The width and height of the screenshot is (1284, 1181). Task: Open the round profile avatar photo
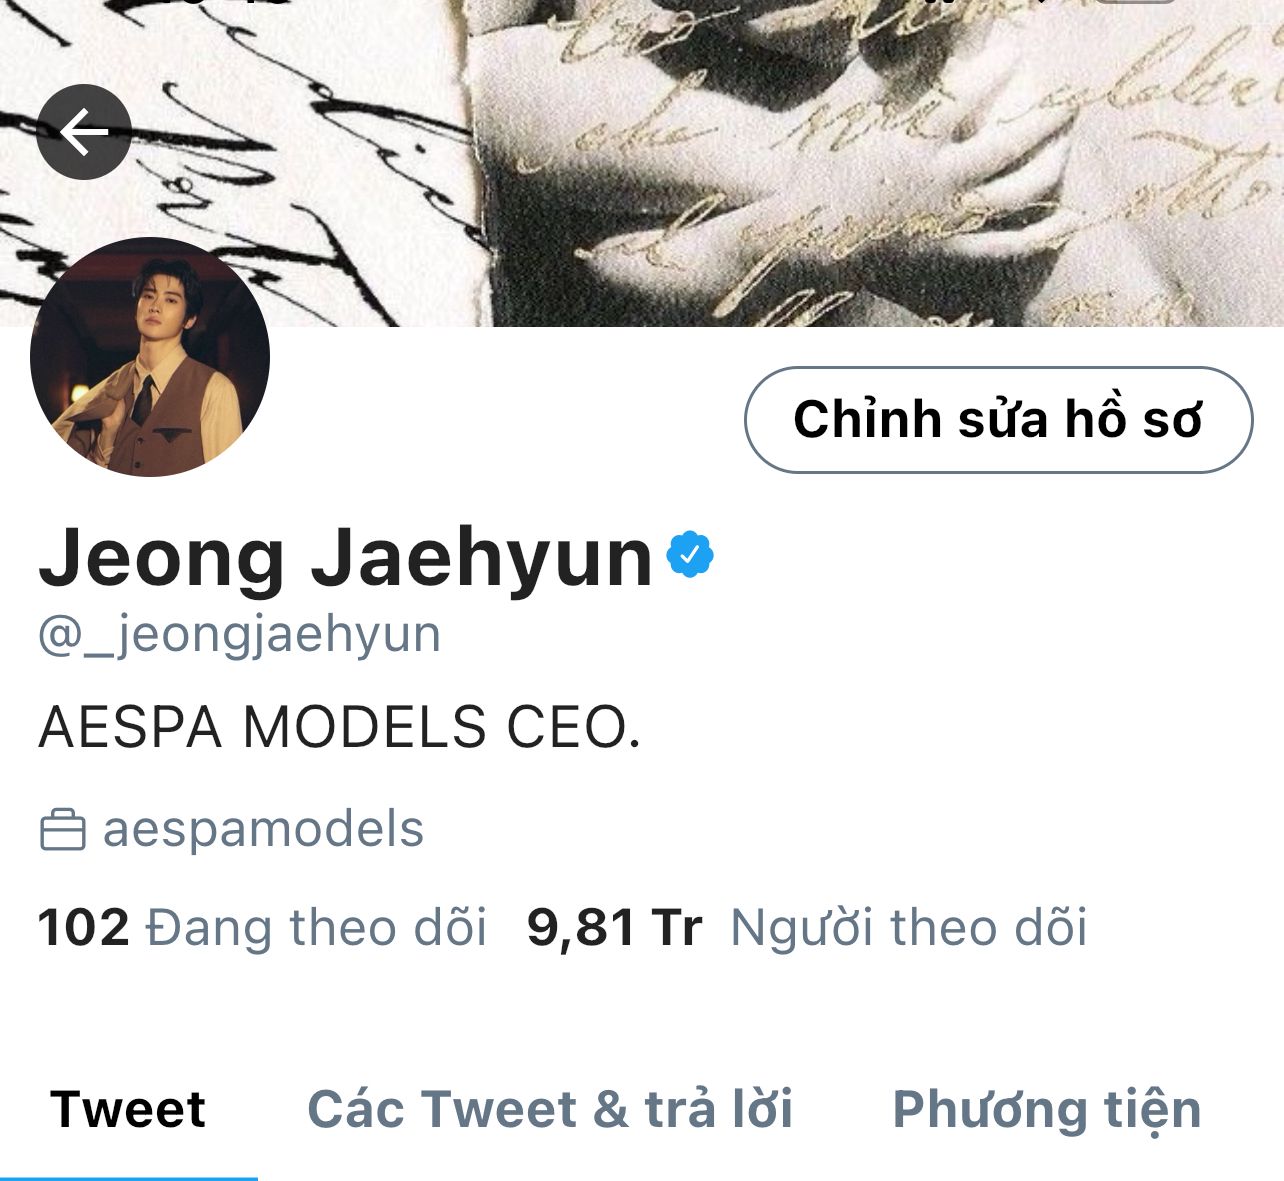pos(150,357)
